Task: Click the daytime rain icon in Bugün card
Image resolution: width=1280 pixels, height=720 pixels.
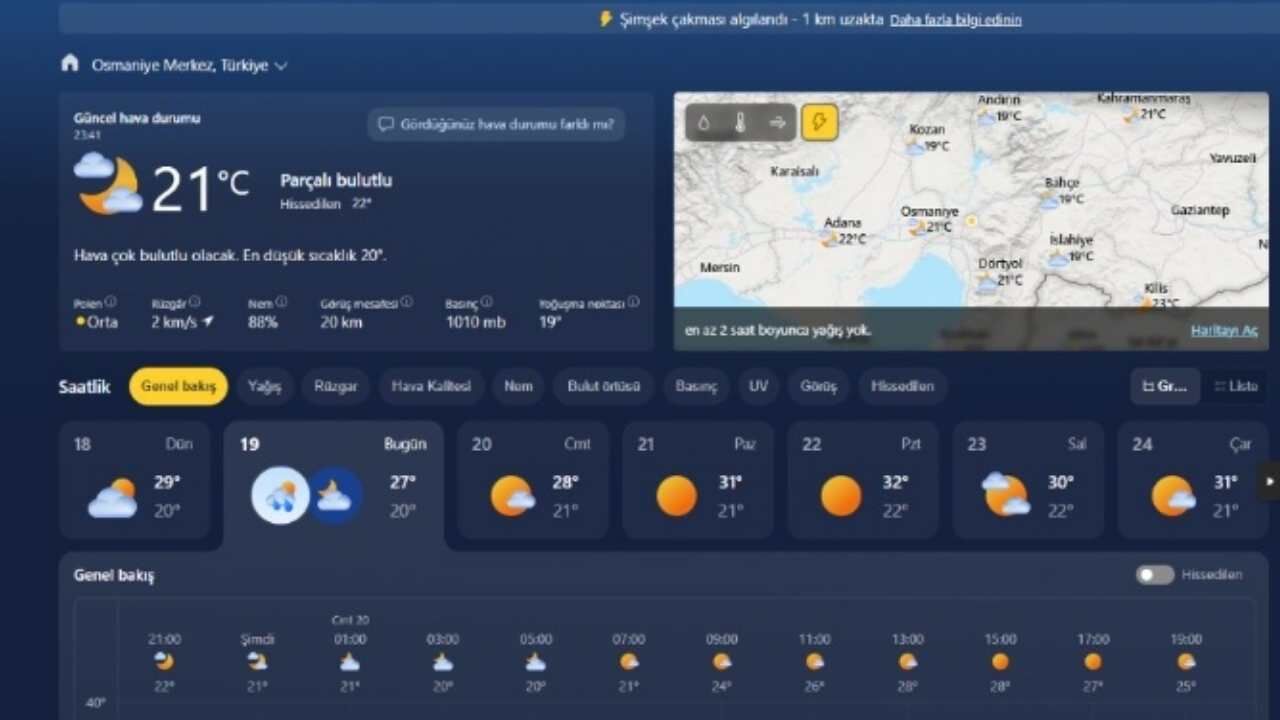Action: point(280,495)
